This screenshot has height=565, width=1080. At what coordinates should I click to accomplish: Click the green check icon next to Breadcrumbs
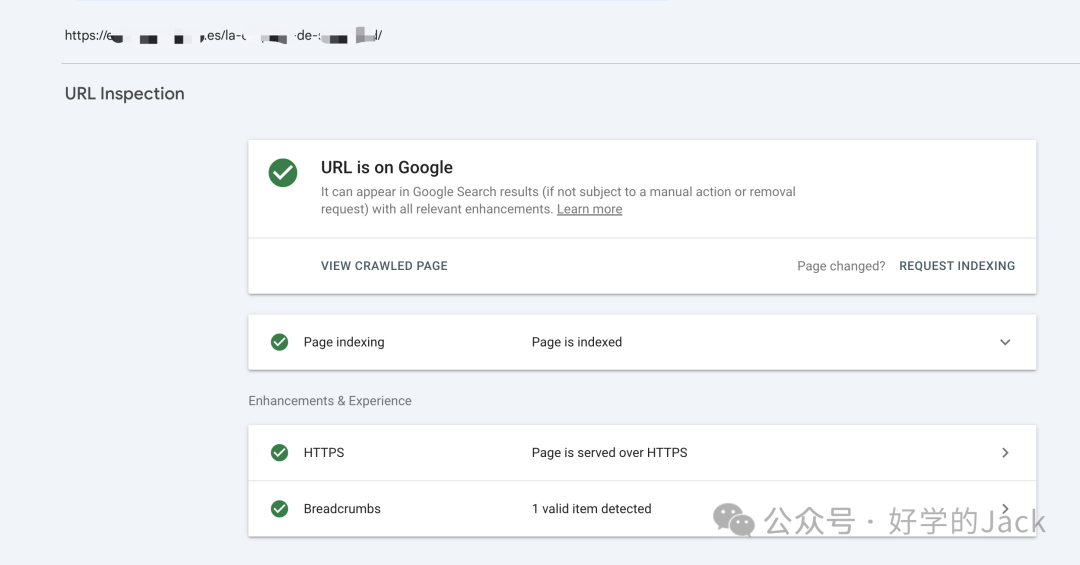tap(279, 508)
